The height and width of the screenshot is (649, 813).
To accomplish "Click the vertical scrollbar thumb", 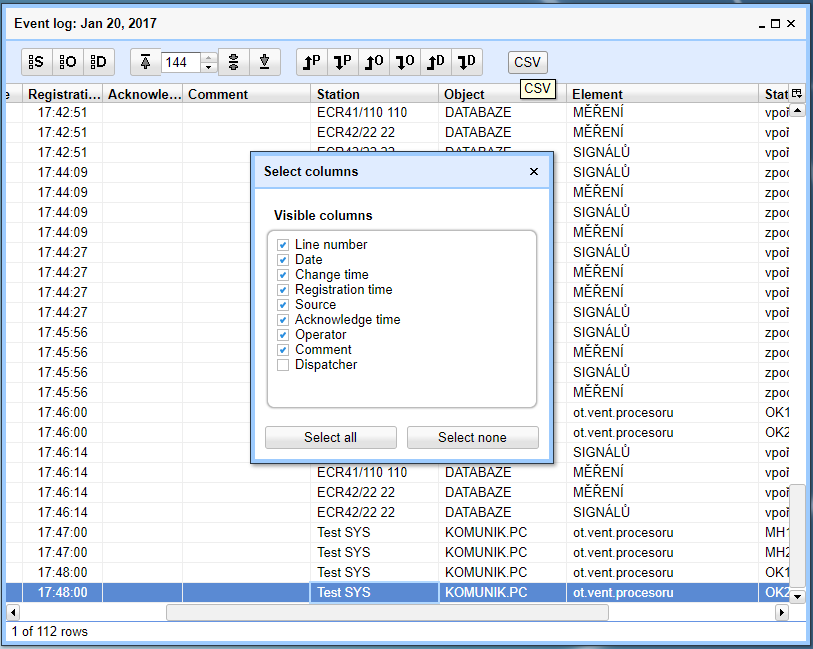I will 797,537.
